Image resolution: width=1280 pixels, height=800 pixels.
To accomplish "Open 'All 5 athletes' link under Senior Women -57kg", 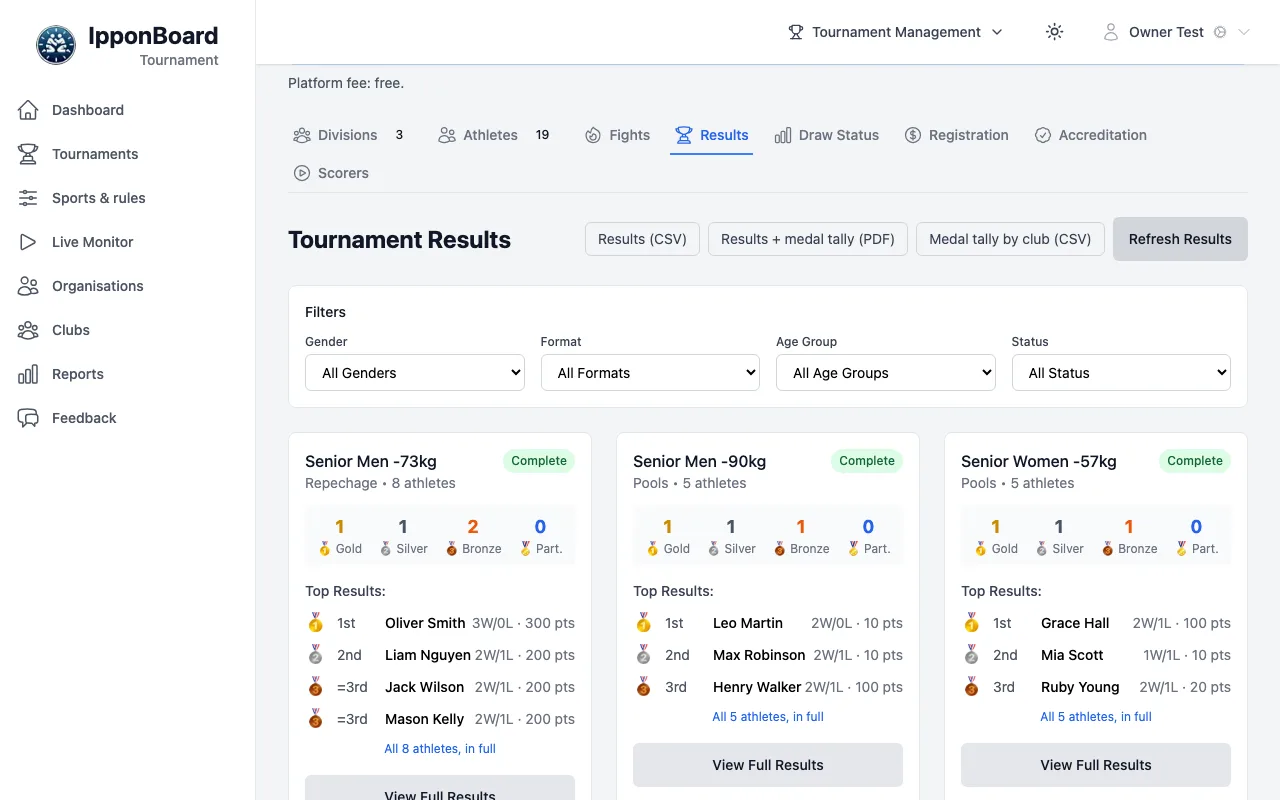I will coord(1096,717).
